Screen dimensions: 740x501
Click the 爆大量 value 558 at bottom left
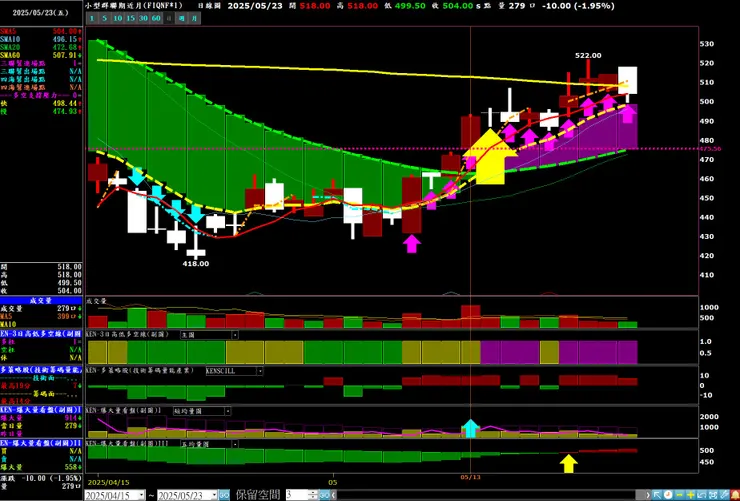70,467
